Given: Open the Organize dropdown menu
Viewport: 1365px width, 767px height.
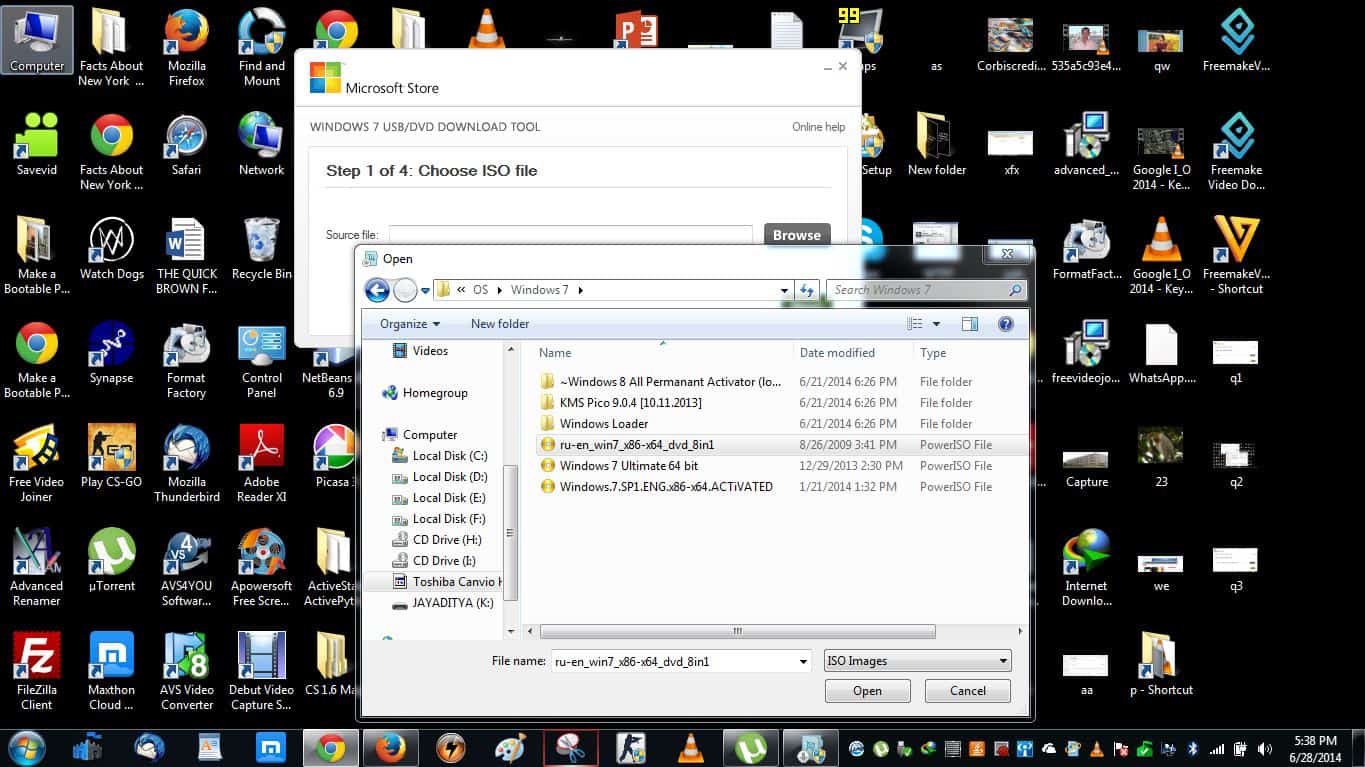Looking at the screenshot, I should [410, 324].
